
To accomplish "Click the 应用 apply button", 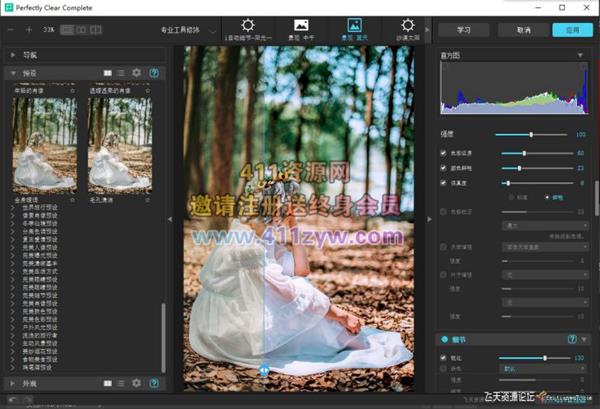I will (x=572, y=30).
